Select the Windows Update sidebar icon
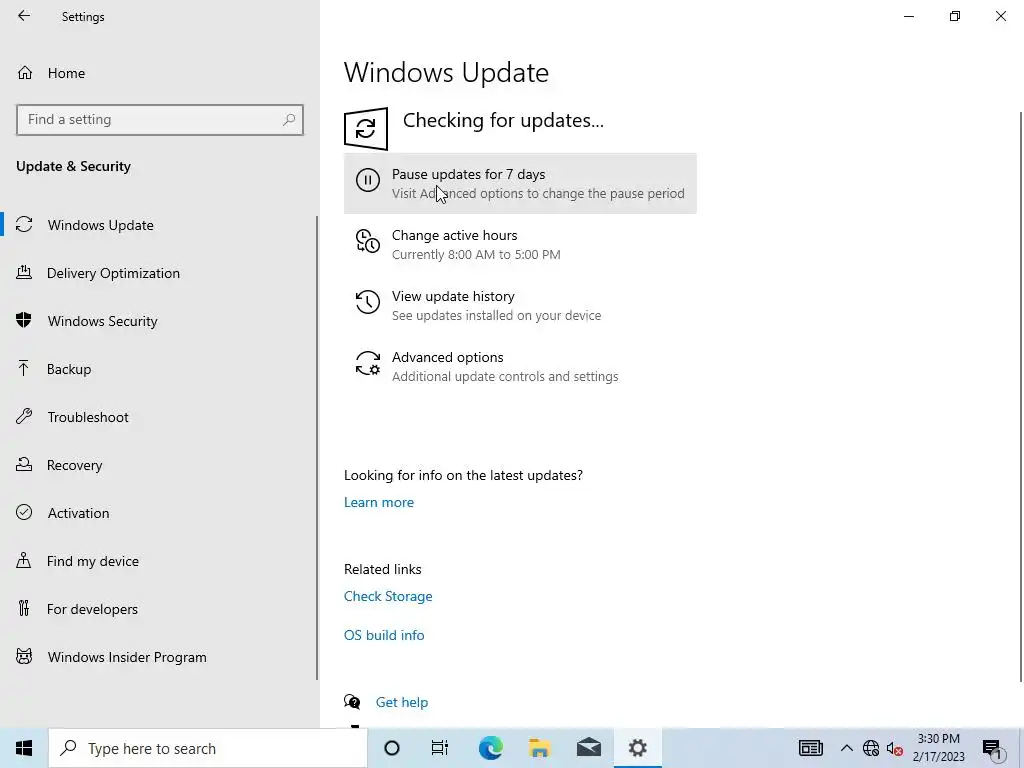 click(x=24, y=225)
